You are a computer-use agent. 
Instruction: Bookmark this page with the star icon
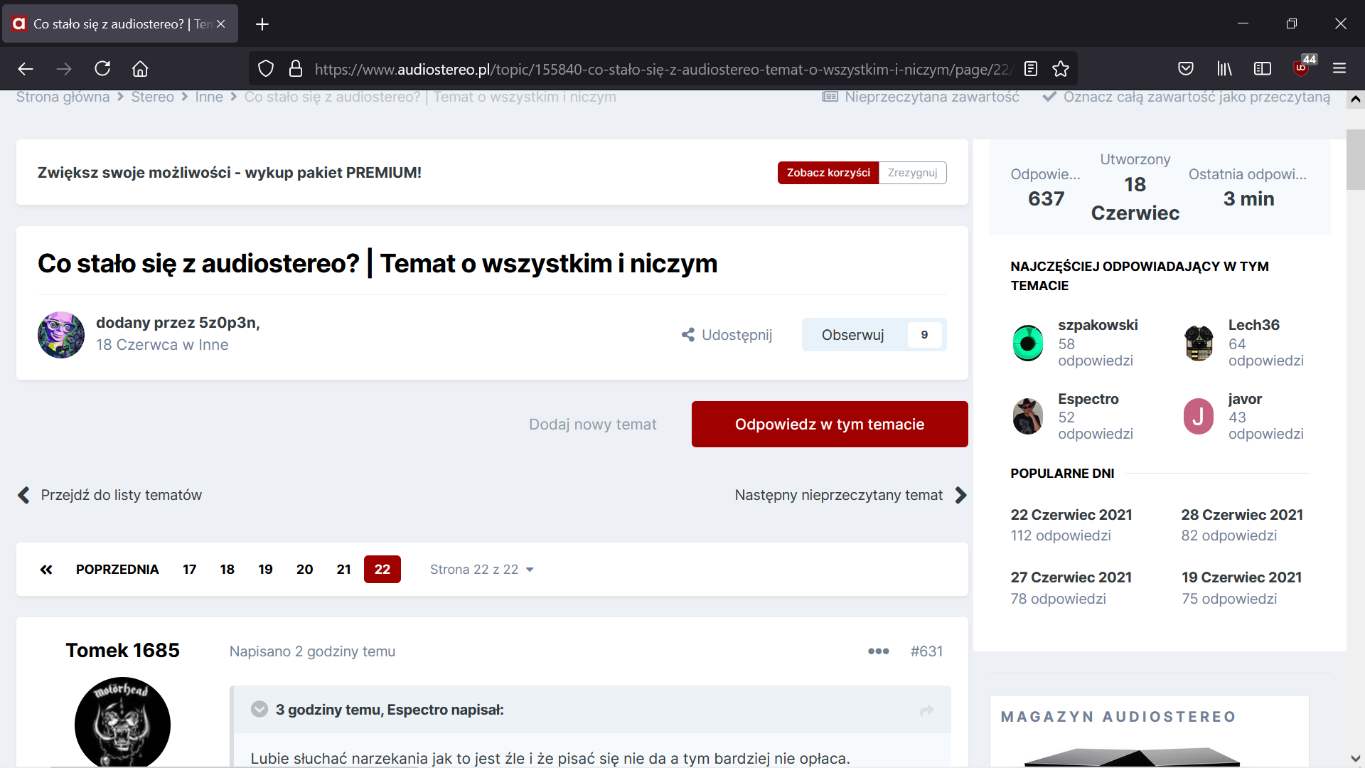point(1061,69)
